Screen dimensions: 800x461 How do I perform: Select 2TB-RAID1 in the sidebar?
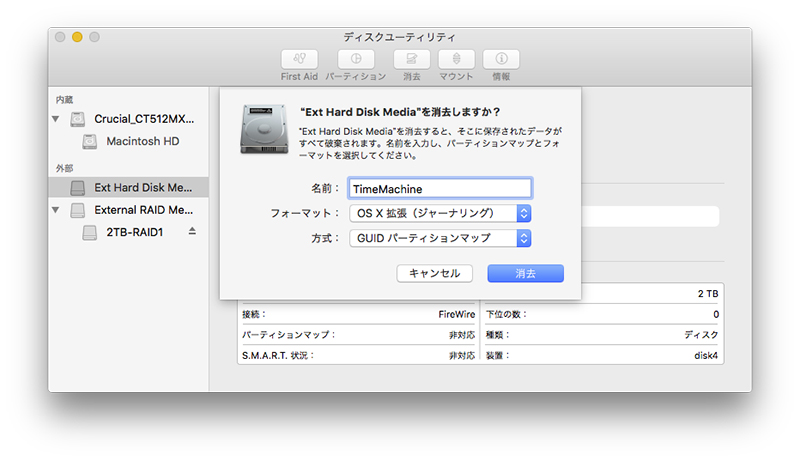pyautogui.click(x=129, y=233)
